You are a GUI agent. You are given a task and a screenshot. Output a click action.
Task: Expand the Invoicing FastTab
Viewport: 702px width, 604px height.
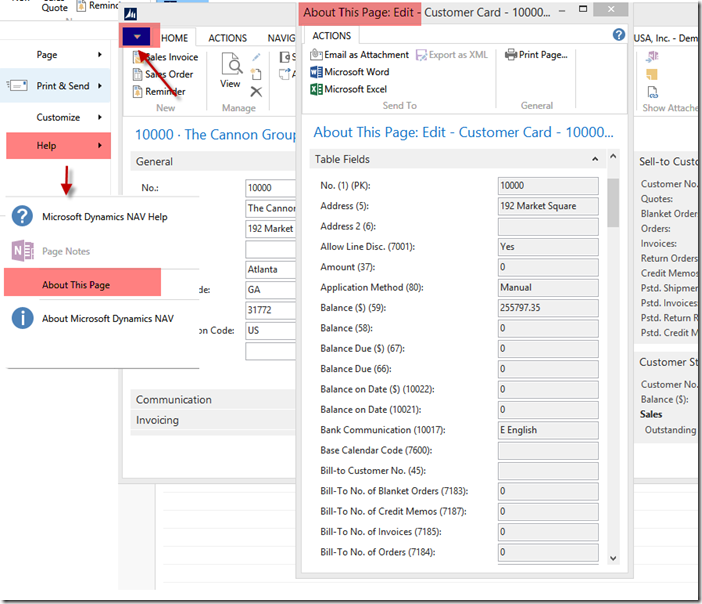(x=213, y=420)
